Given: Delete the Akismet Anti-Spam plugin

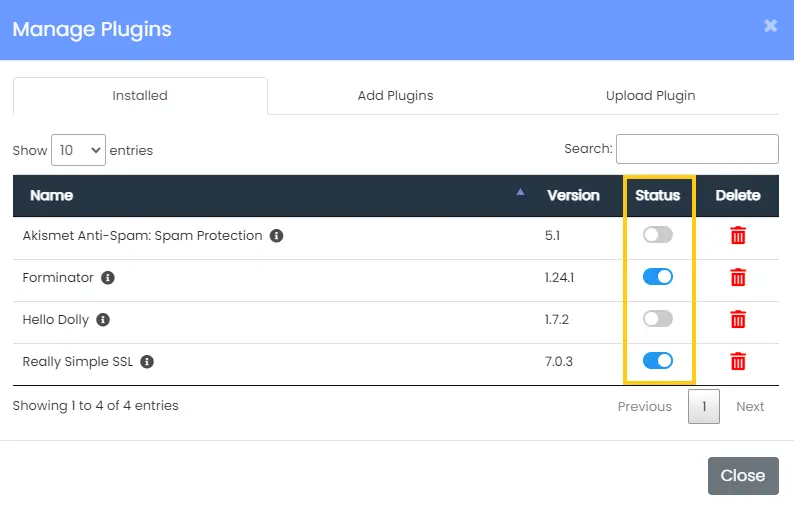Looking at the screenshot, I should coord(738,236).
